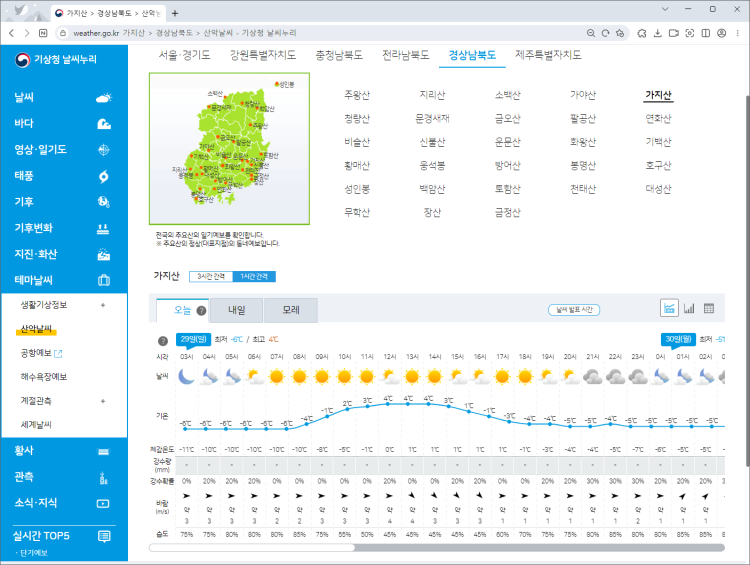Click the icon beside 황사

[x=103, y=451]
